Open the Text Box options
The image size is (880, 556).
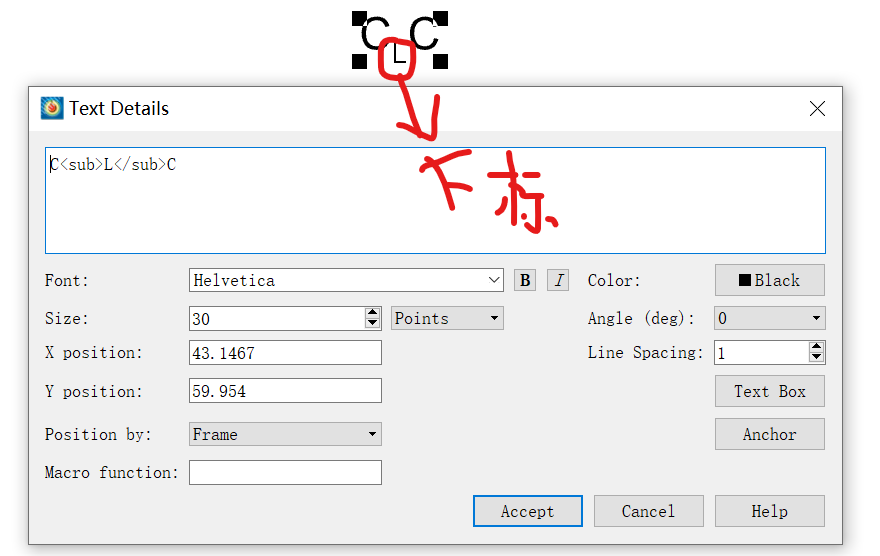[769, 391]
